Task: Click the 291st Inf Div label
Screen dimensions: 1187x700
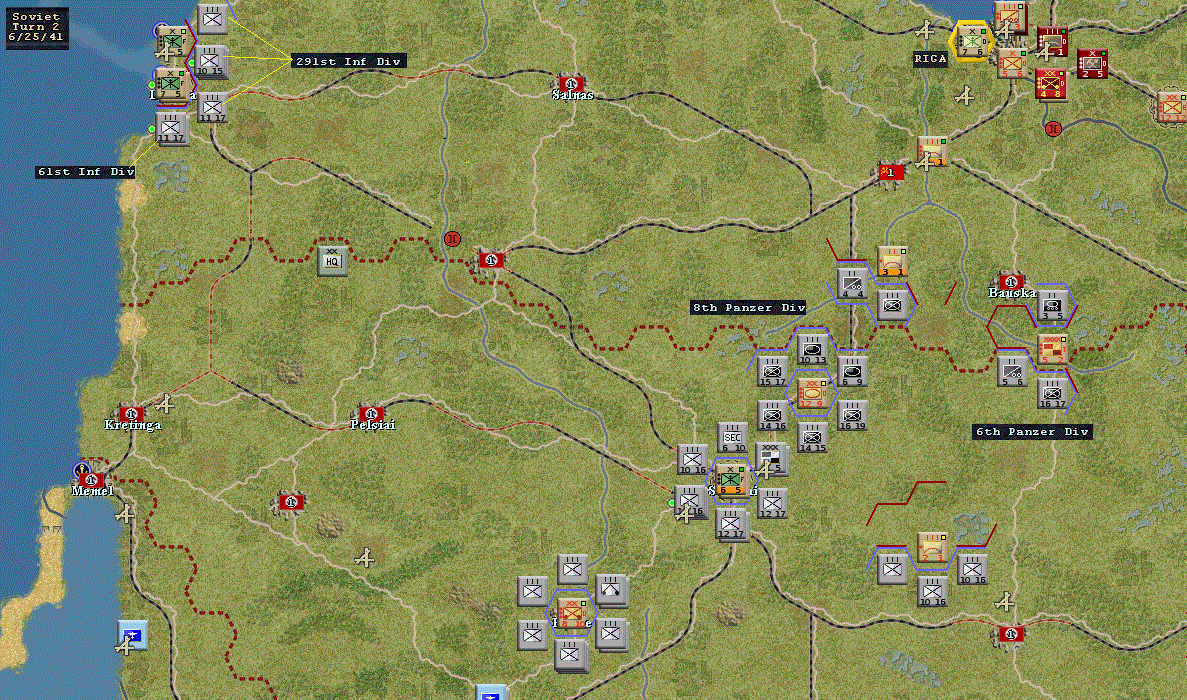Action: [348, 61]
